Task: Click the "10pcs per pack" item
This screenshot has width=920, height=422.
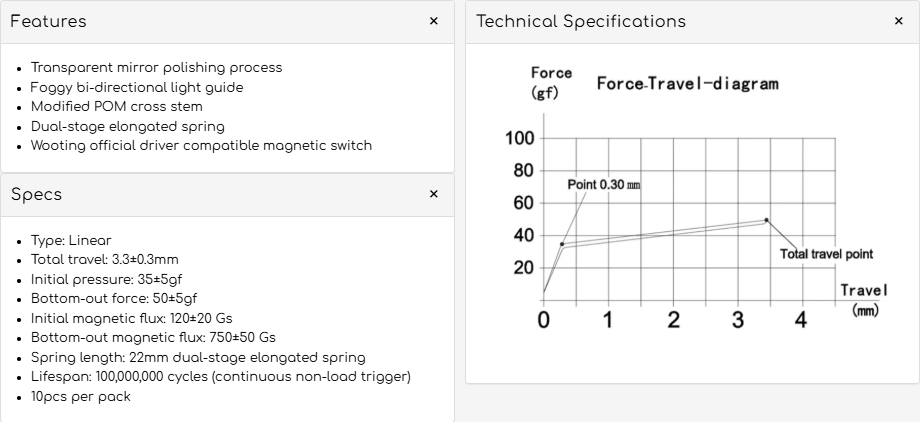Action: [80, 396]
